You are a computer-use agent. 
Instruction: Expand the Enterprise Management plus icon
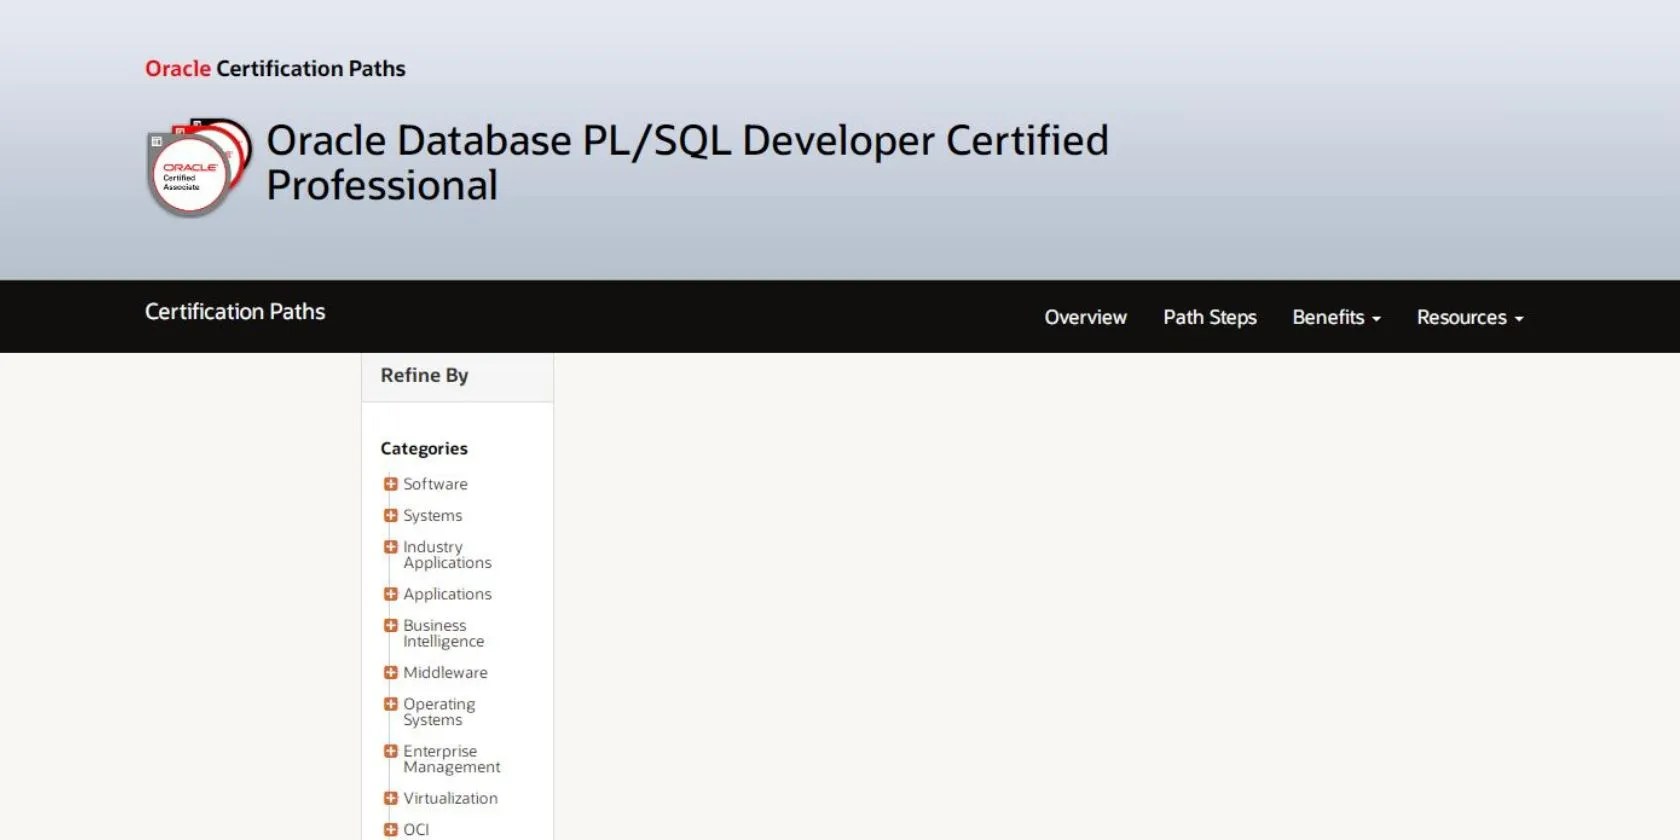391,751
